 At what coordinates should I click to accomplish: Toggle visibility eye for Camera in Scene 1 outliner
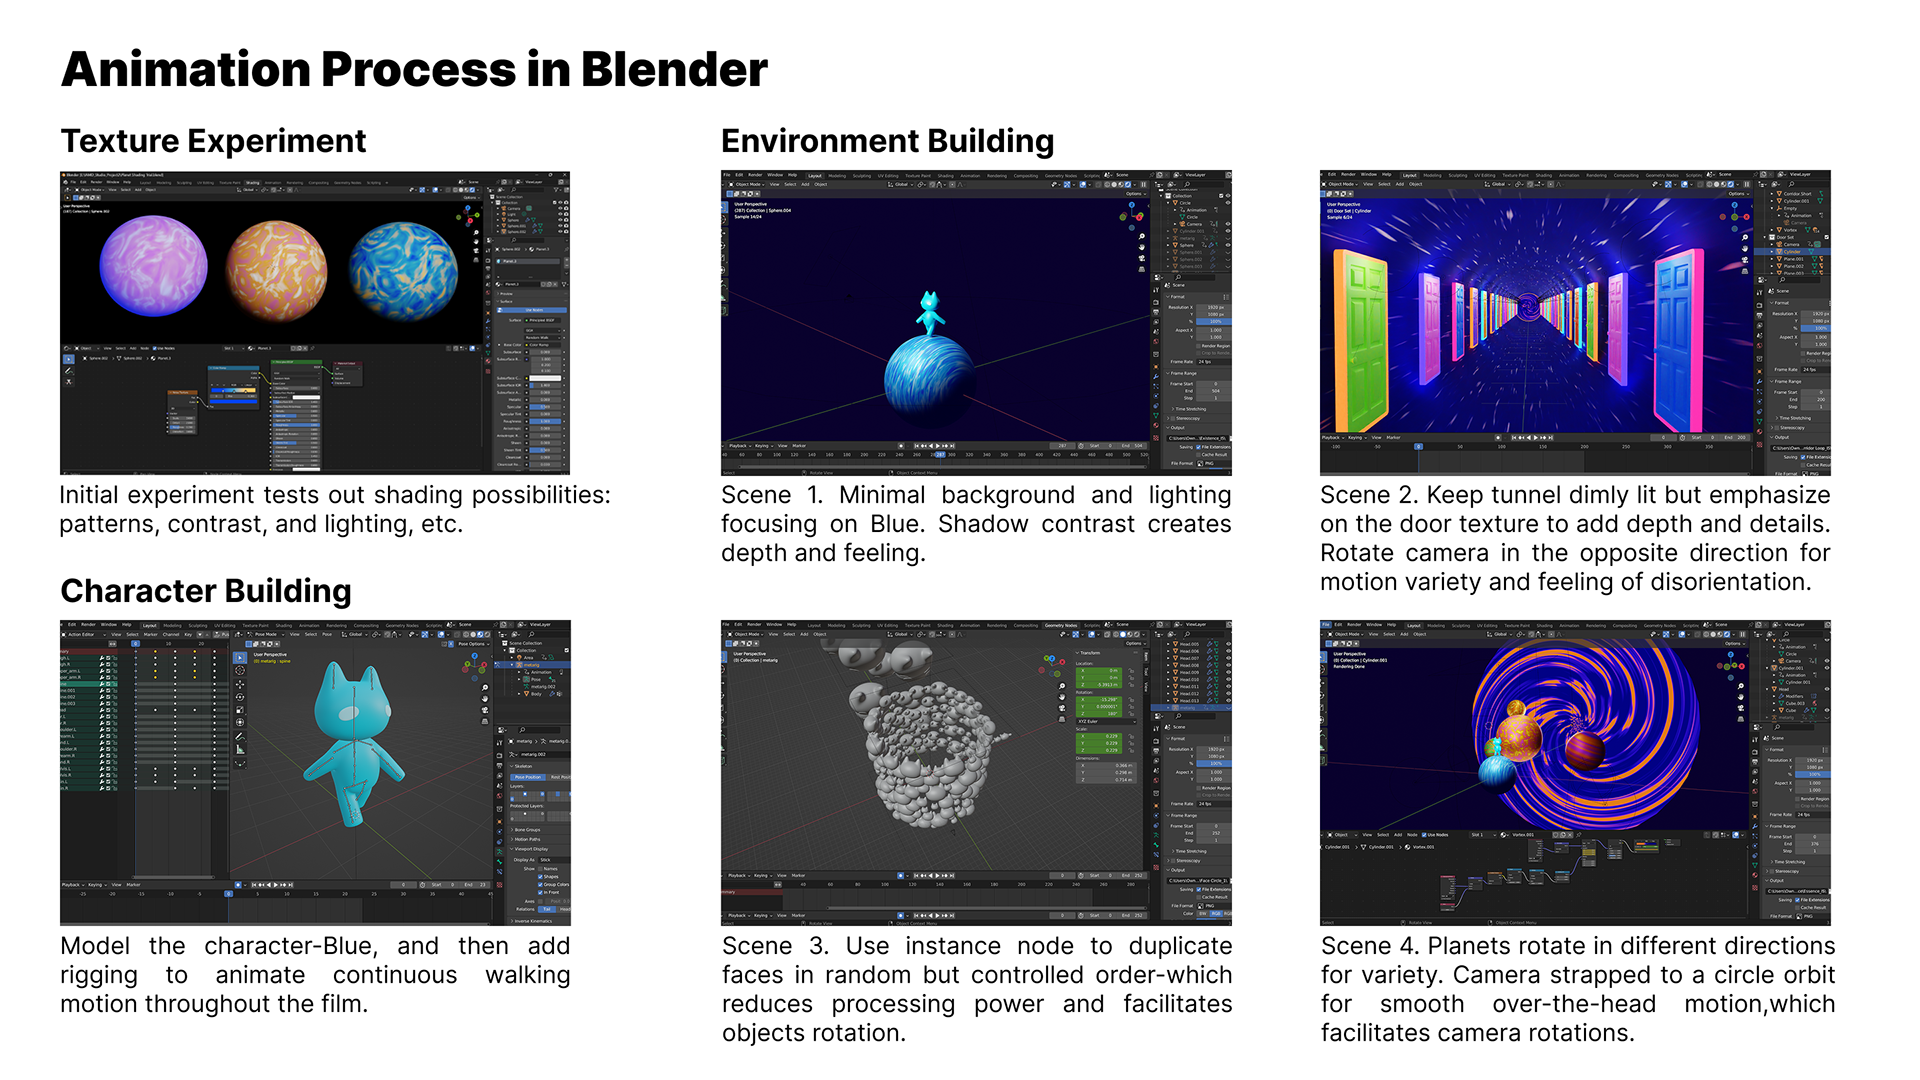(1228, 224)
